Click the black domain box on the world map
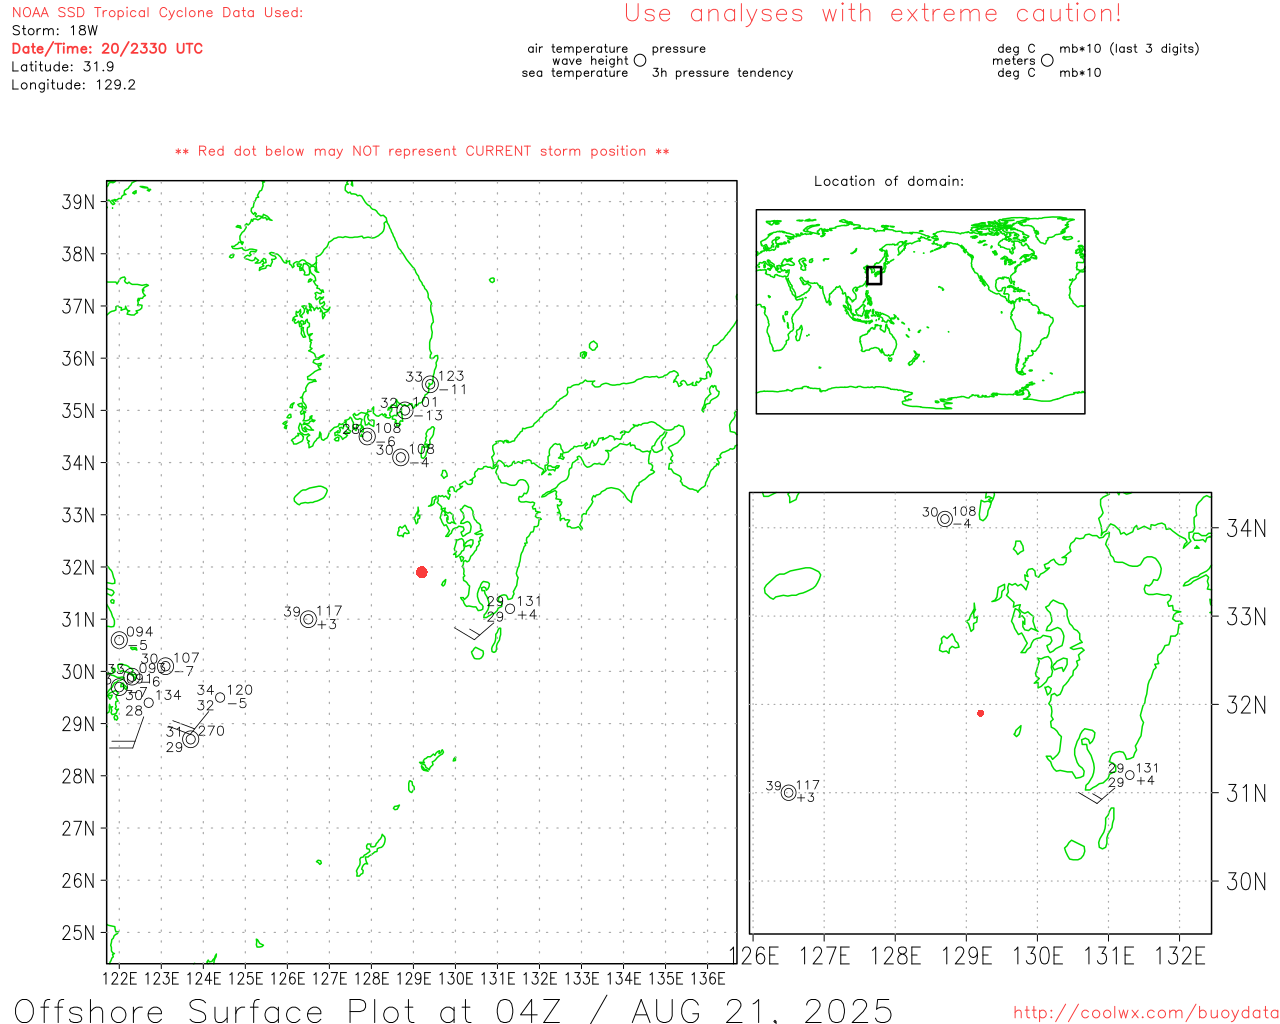The image size is (1280, 1024). 874,275
